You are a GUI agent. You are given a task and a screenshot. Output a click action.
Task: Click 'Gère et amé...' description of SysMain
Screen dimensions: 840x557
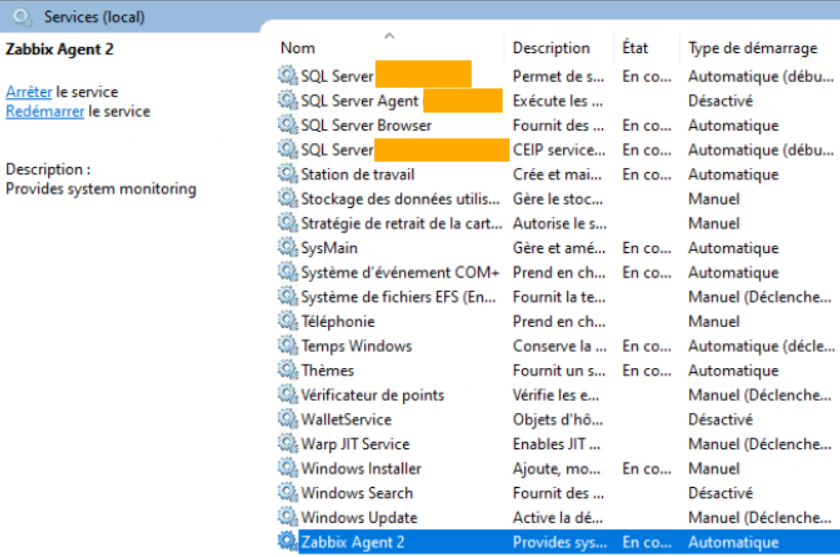pos(559,247)
